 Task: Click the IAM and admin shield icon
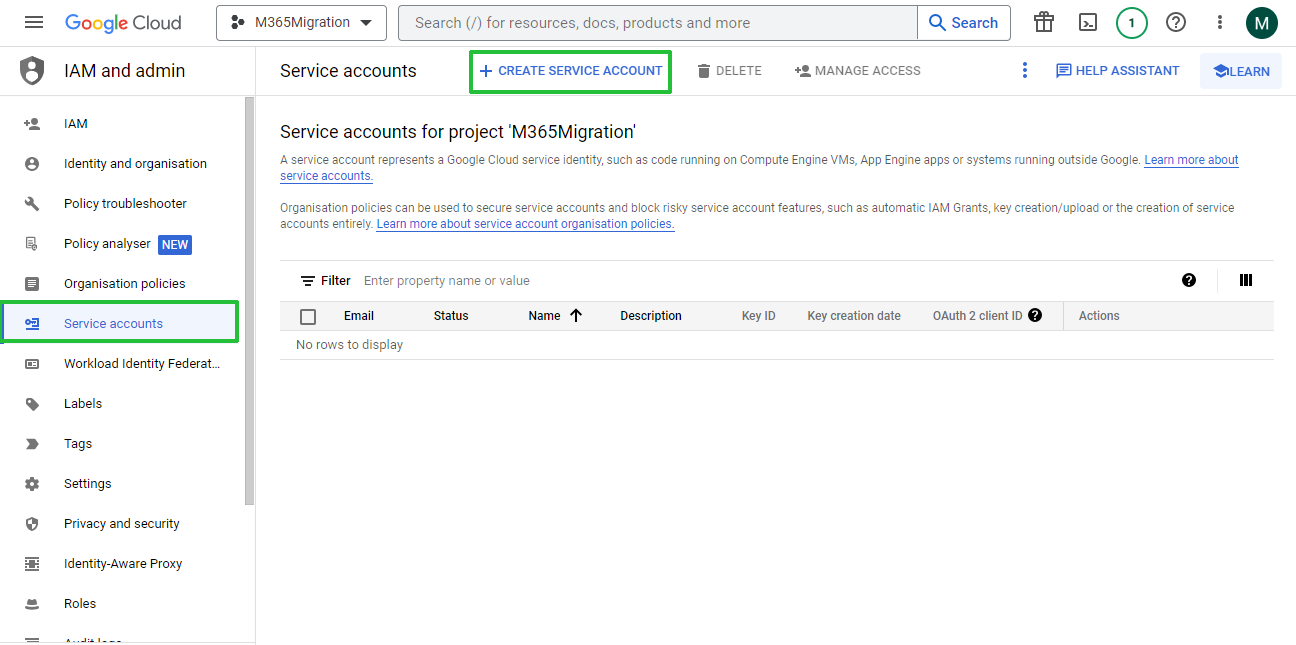(x=32, y=71)
